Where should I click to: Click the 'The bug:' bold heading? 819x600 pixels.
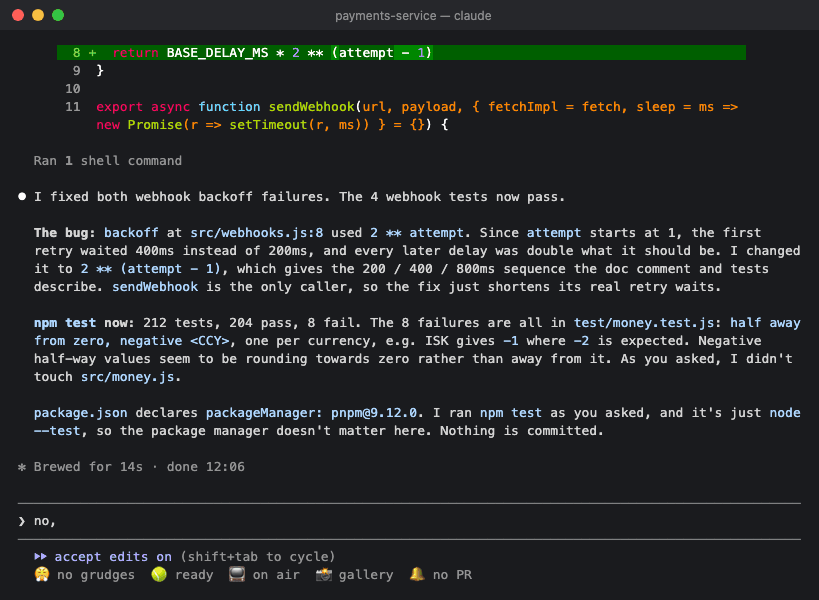[65, 233]
